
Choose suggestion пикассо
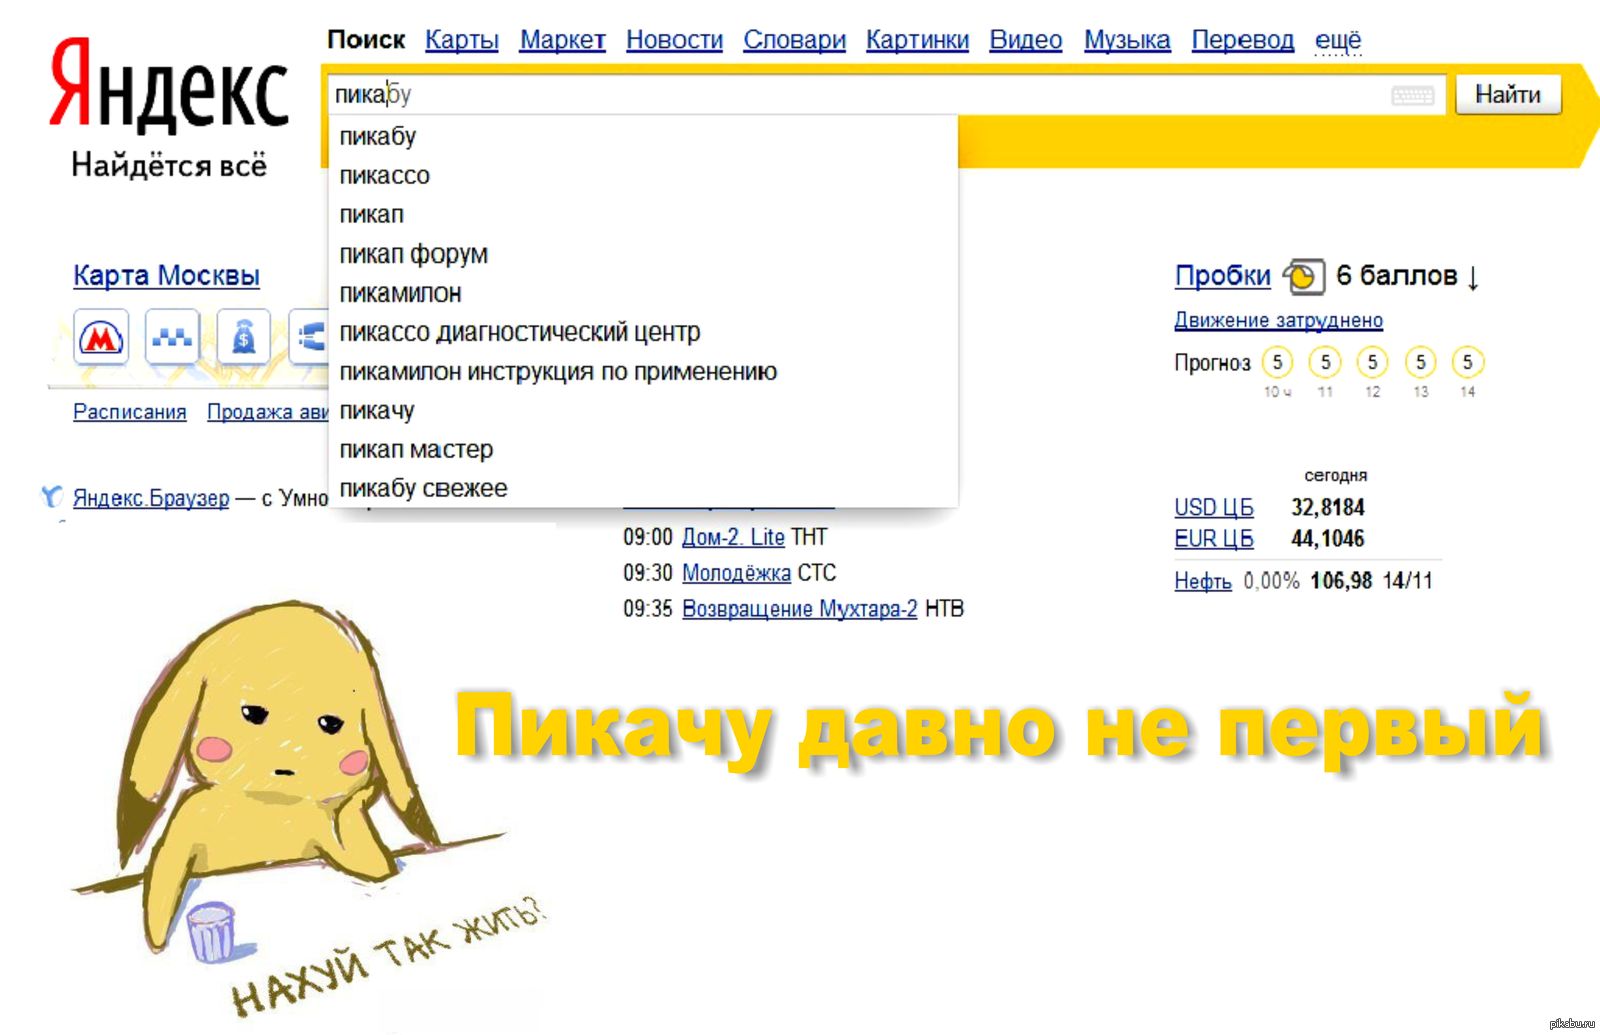pyautogui.click(x=643, y=175)
